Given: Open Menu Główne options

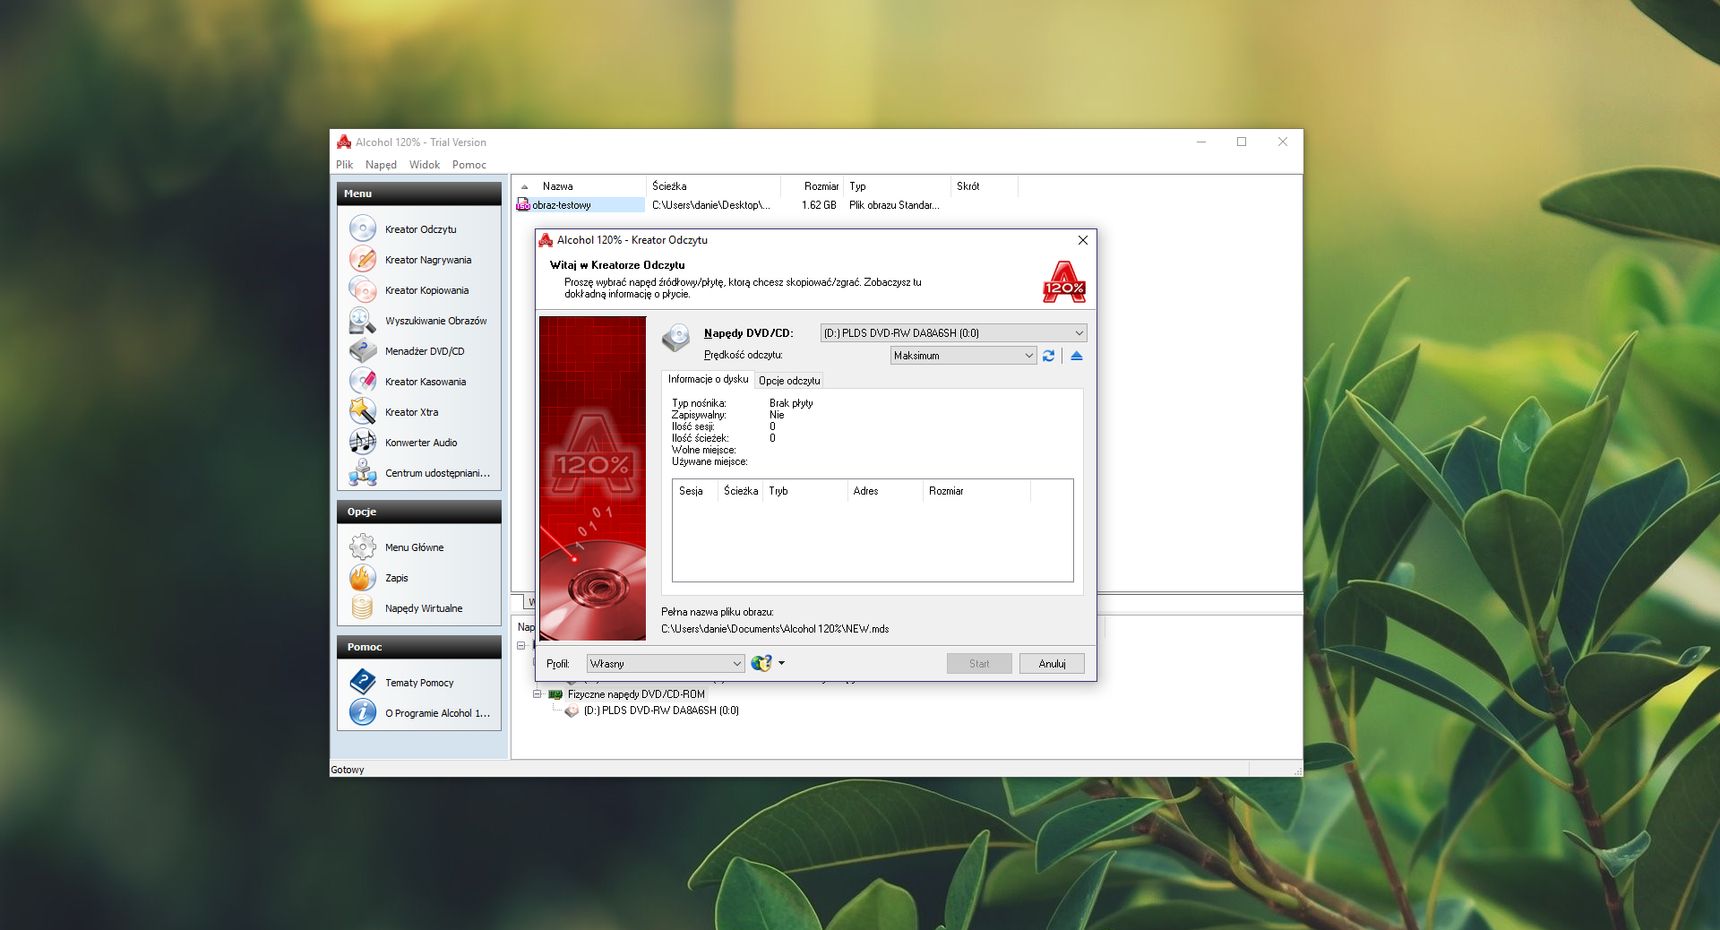Looking at the screenshot, I should (x=414, y=547).
